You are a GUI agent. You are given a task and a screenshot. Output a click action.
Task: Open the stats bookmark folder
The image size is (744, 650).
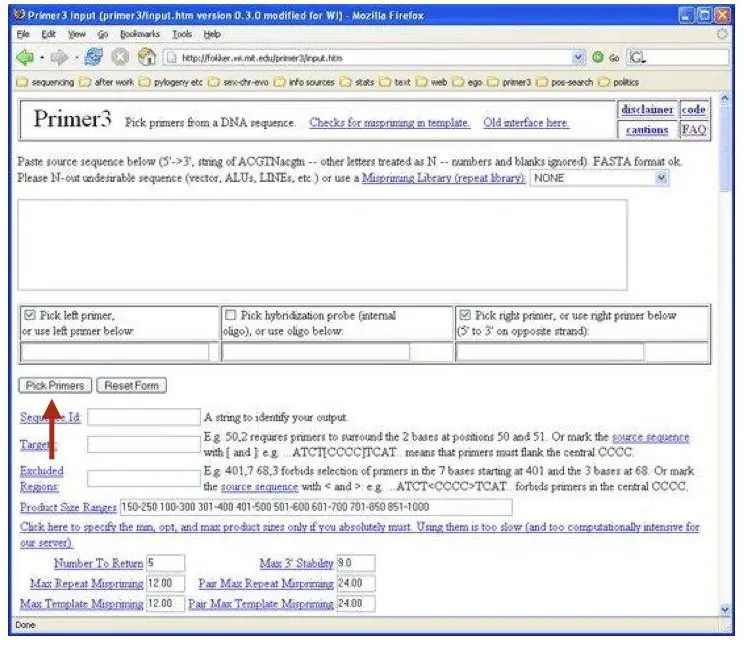[x=357, y=82]
